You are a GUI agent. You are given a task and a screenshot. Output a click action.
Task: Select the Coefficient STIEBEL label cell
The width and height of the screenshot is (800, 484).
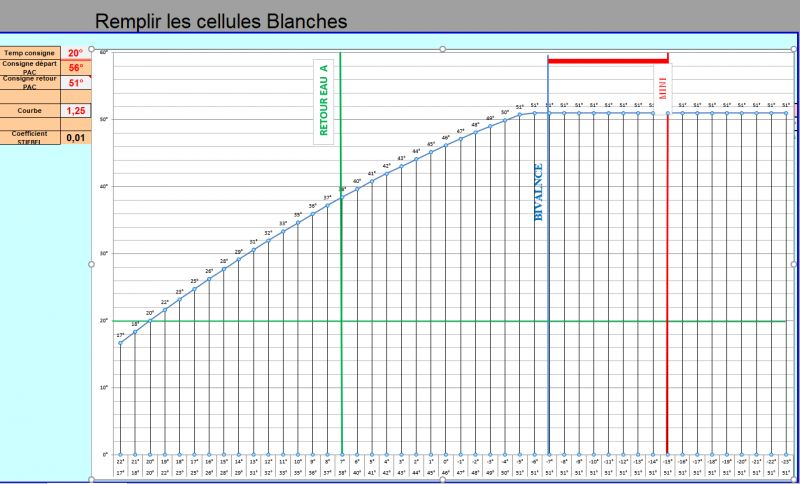tap(30, 138)
